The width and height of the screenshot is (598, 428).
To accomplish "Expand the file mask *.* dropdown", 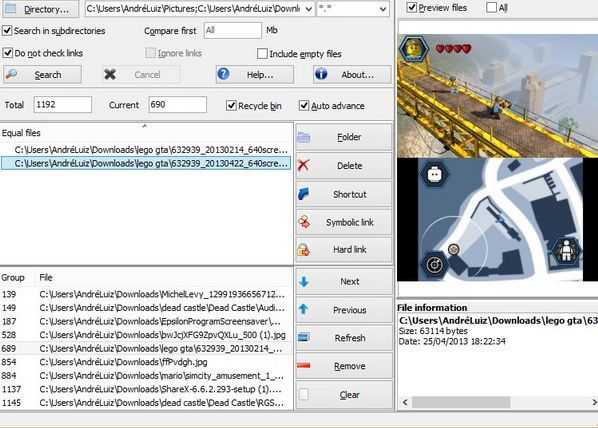I will [383, 9].
